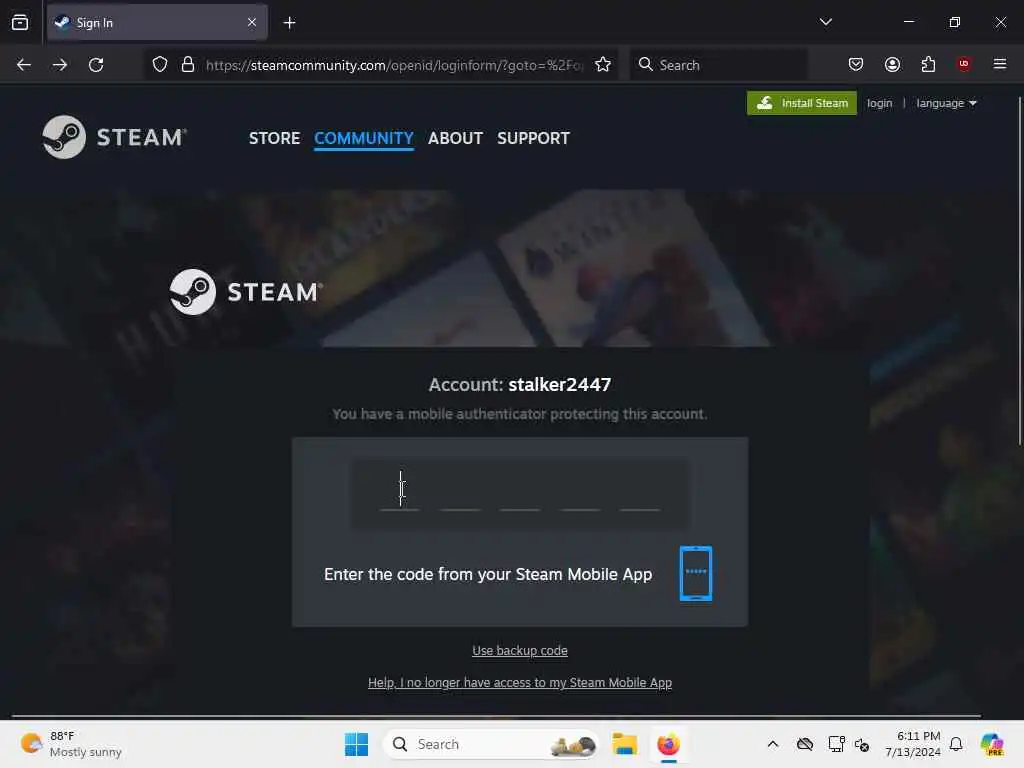Click the Steam logo in header
Viewport: 1024px width, 768px height.
click(115, 137)
